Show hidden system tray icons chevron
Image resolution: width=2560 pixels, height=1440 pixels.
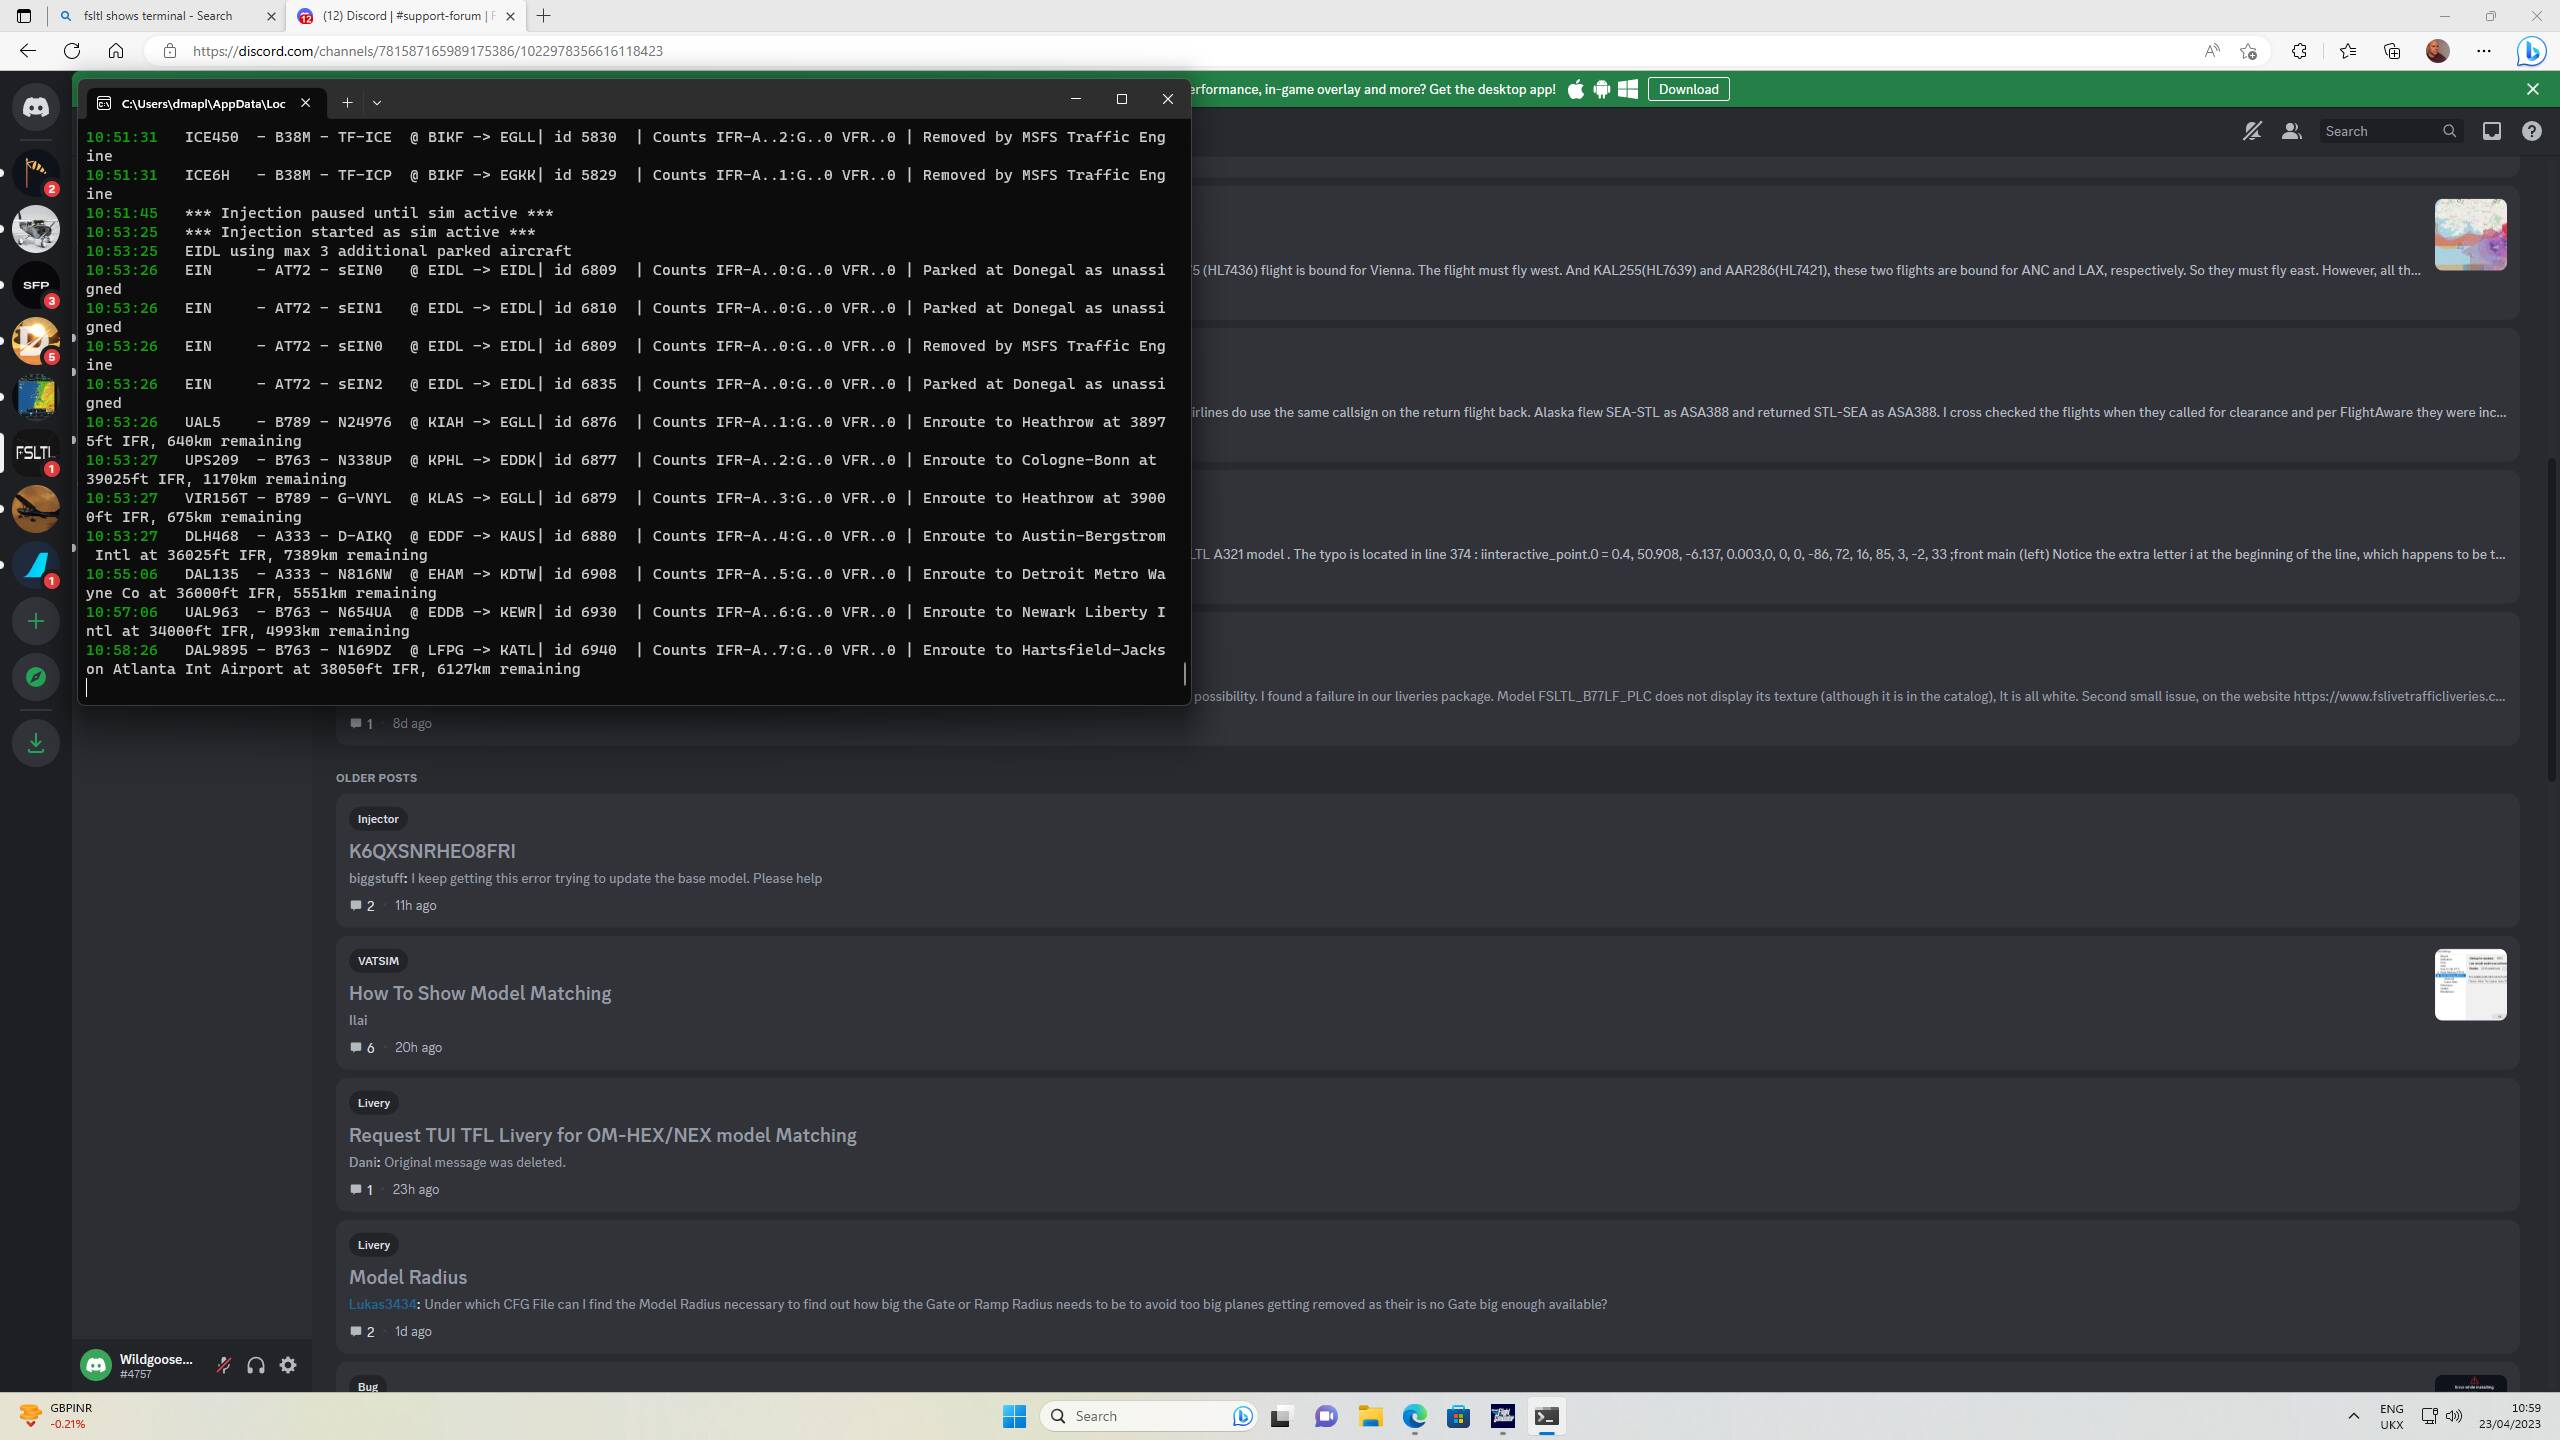(2353, 1416)
